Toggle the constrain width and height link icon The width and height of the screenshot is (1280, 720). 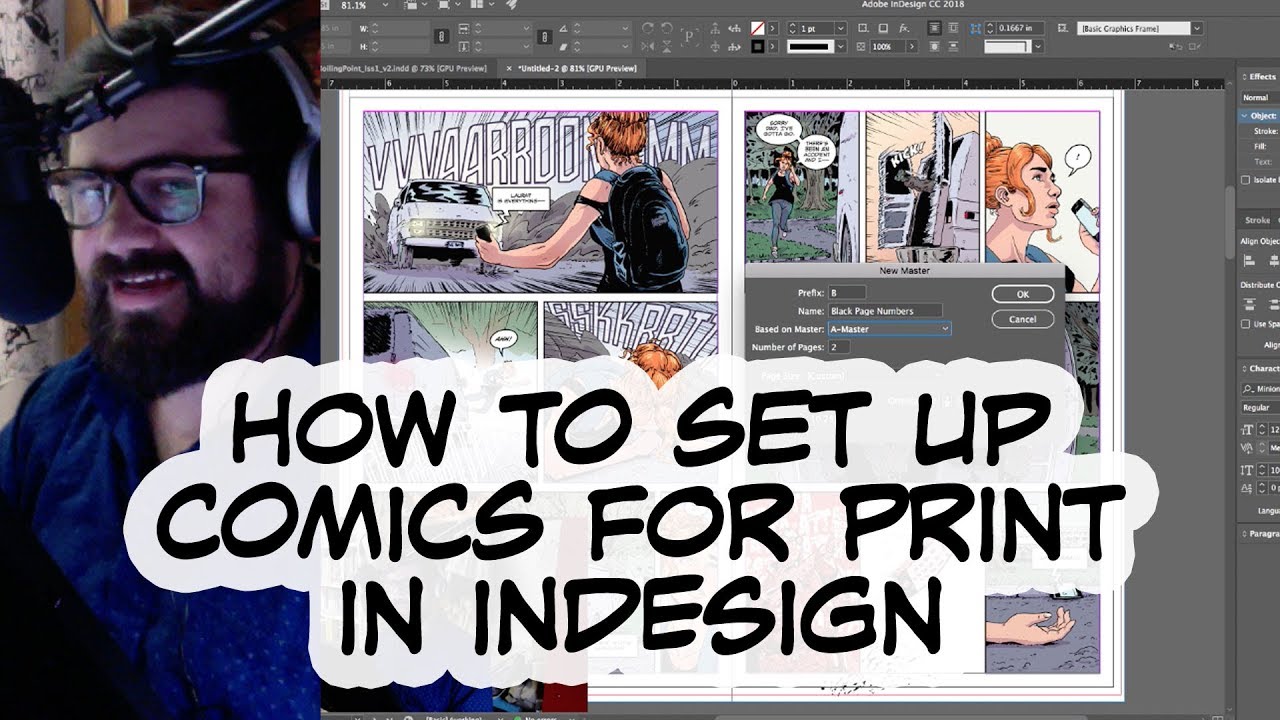click(441, 36)
